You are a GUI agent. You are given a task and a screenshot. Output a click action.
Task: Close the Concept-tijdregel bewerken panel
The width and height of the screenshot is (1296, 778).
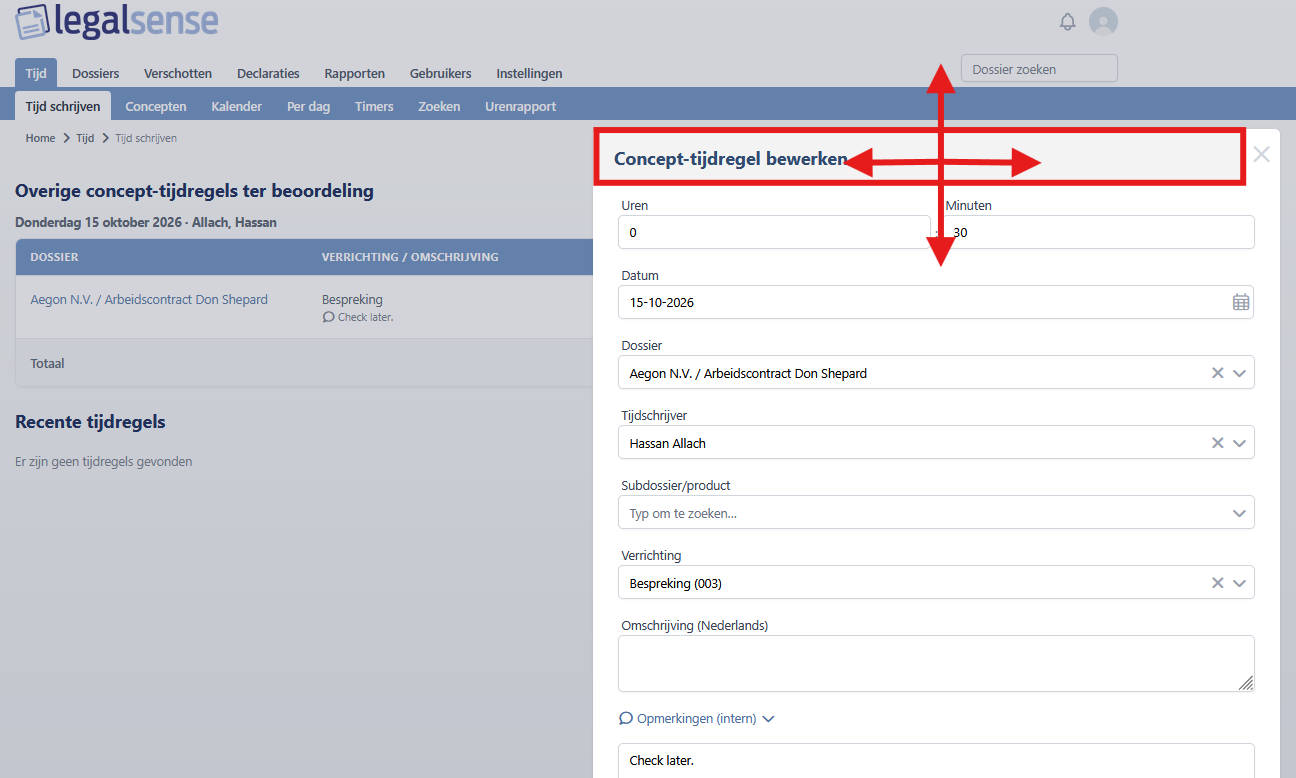tap(1262, 155)
